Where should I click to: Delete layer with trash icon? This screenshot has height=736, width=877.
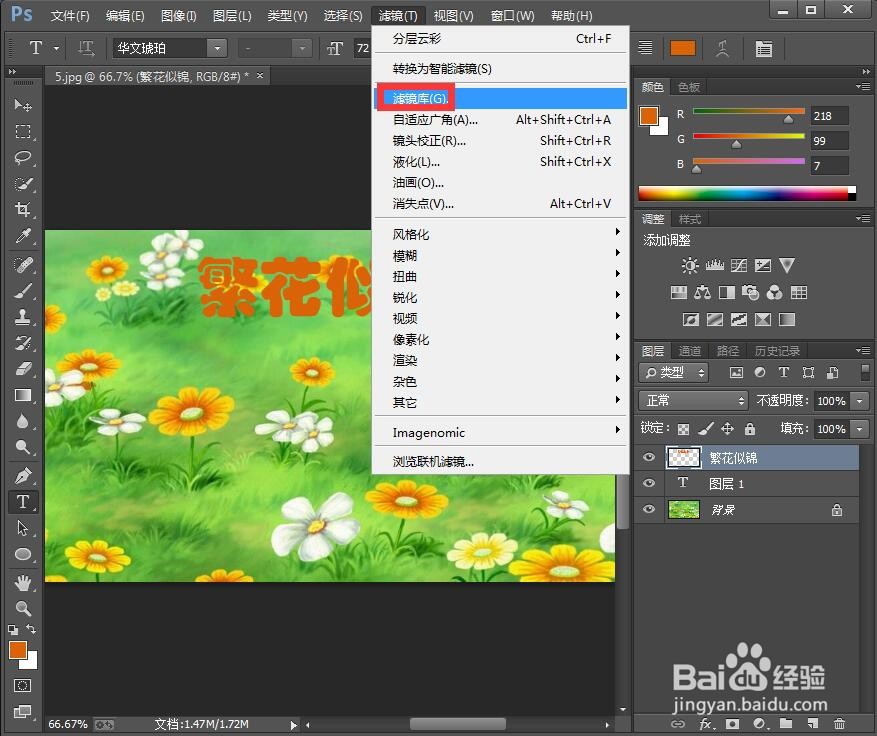click(x=839, y=724)
